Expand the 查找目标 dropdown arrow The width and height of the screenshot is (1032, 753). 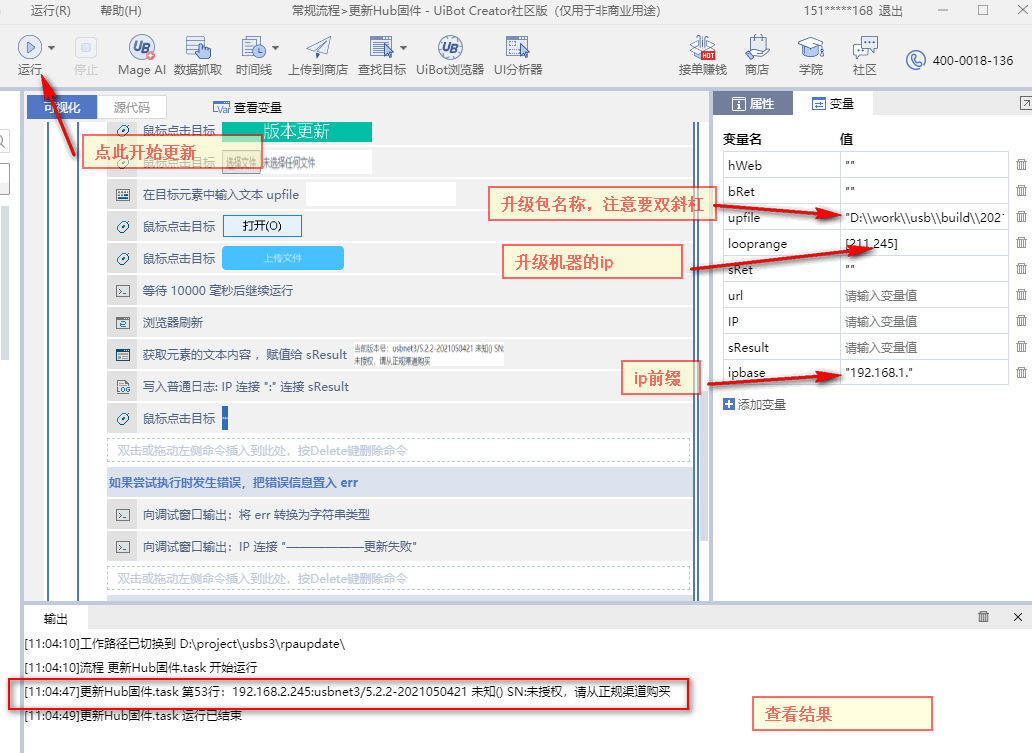click(x=403, y=48)
